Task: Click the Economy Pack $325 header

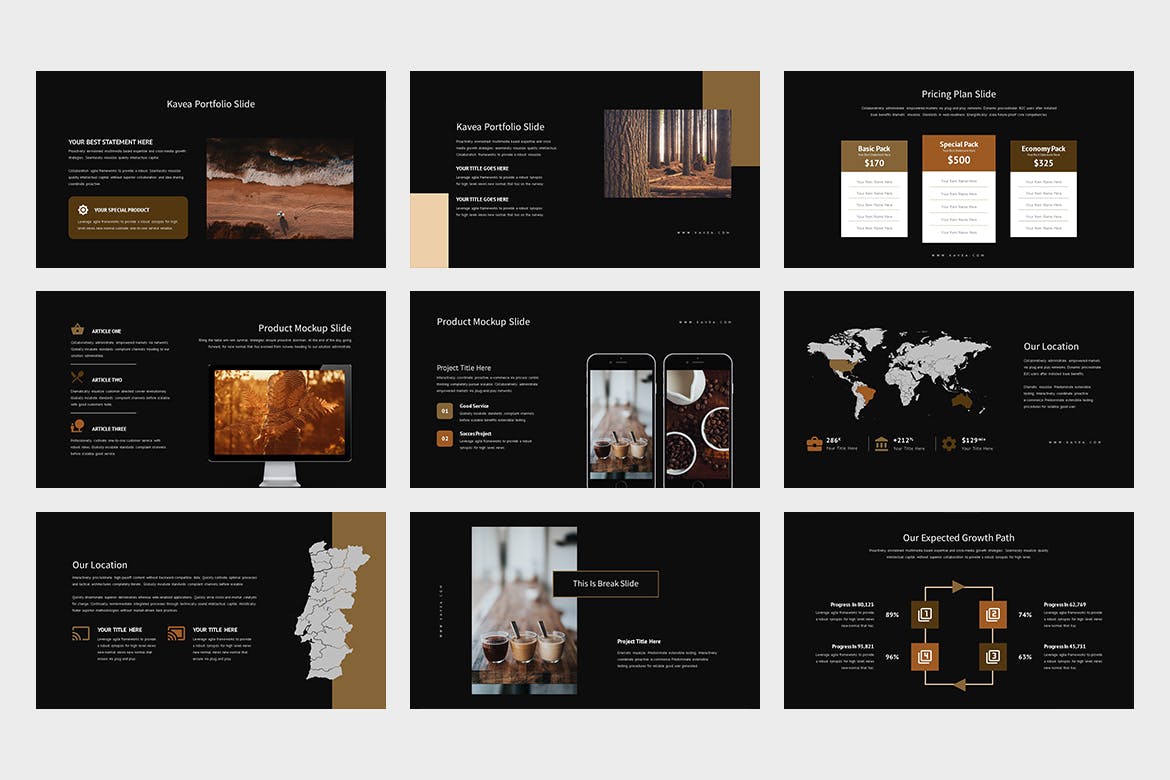Action: [1043, 156]
